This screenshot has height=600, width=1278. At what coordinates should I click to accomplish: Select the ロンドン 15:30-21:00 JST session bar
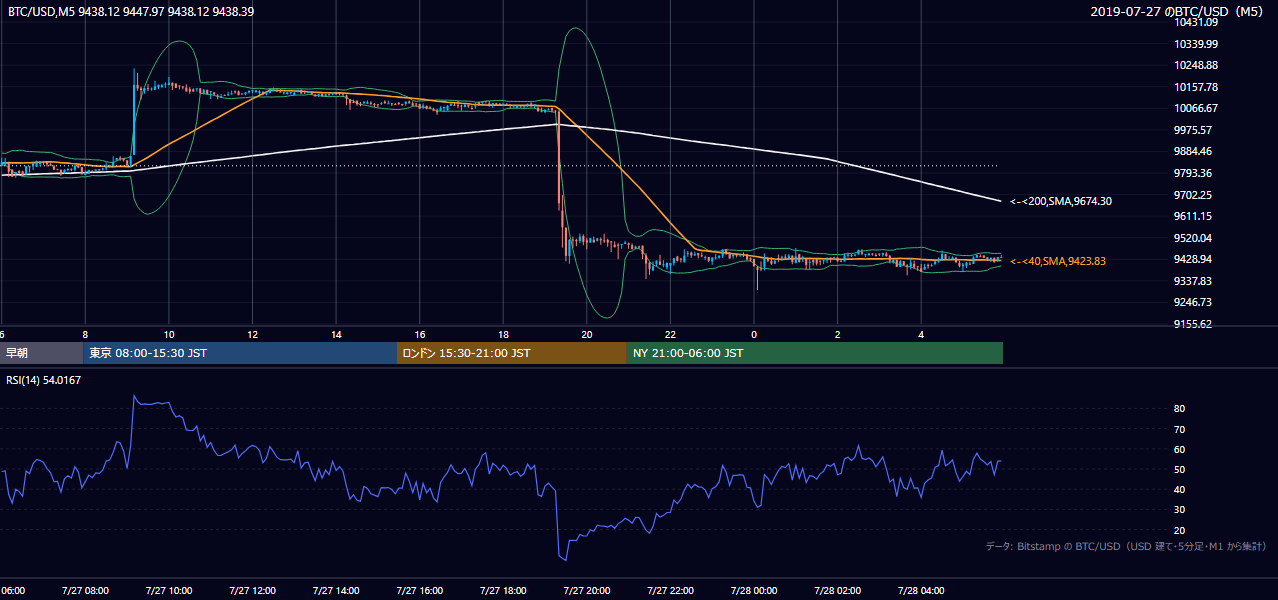coord(512,353)
